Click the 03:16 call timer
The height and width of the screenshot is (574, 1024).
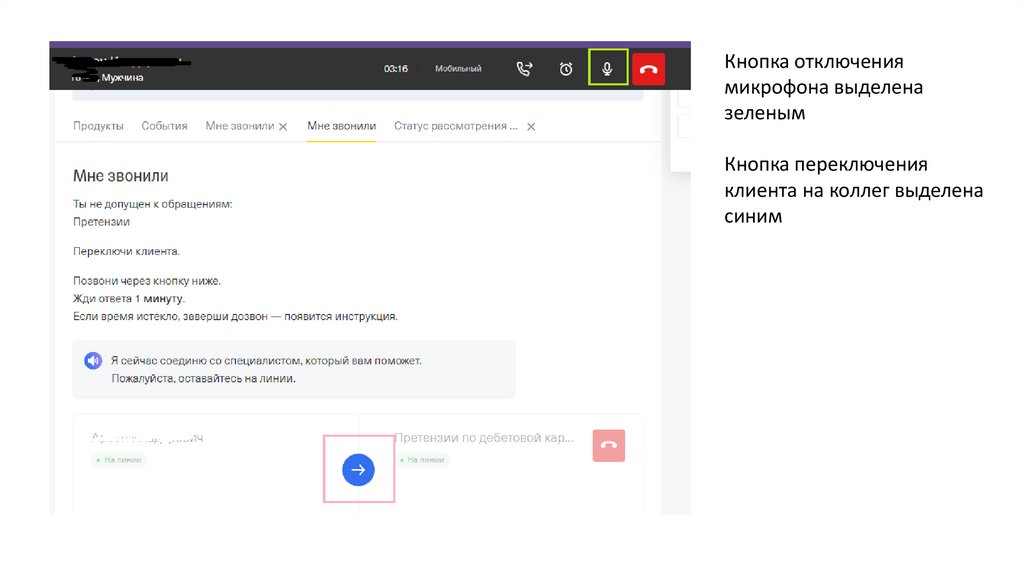tap(396, 69)
